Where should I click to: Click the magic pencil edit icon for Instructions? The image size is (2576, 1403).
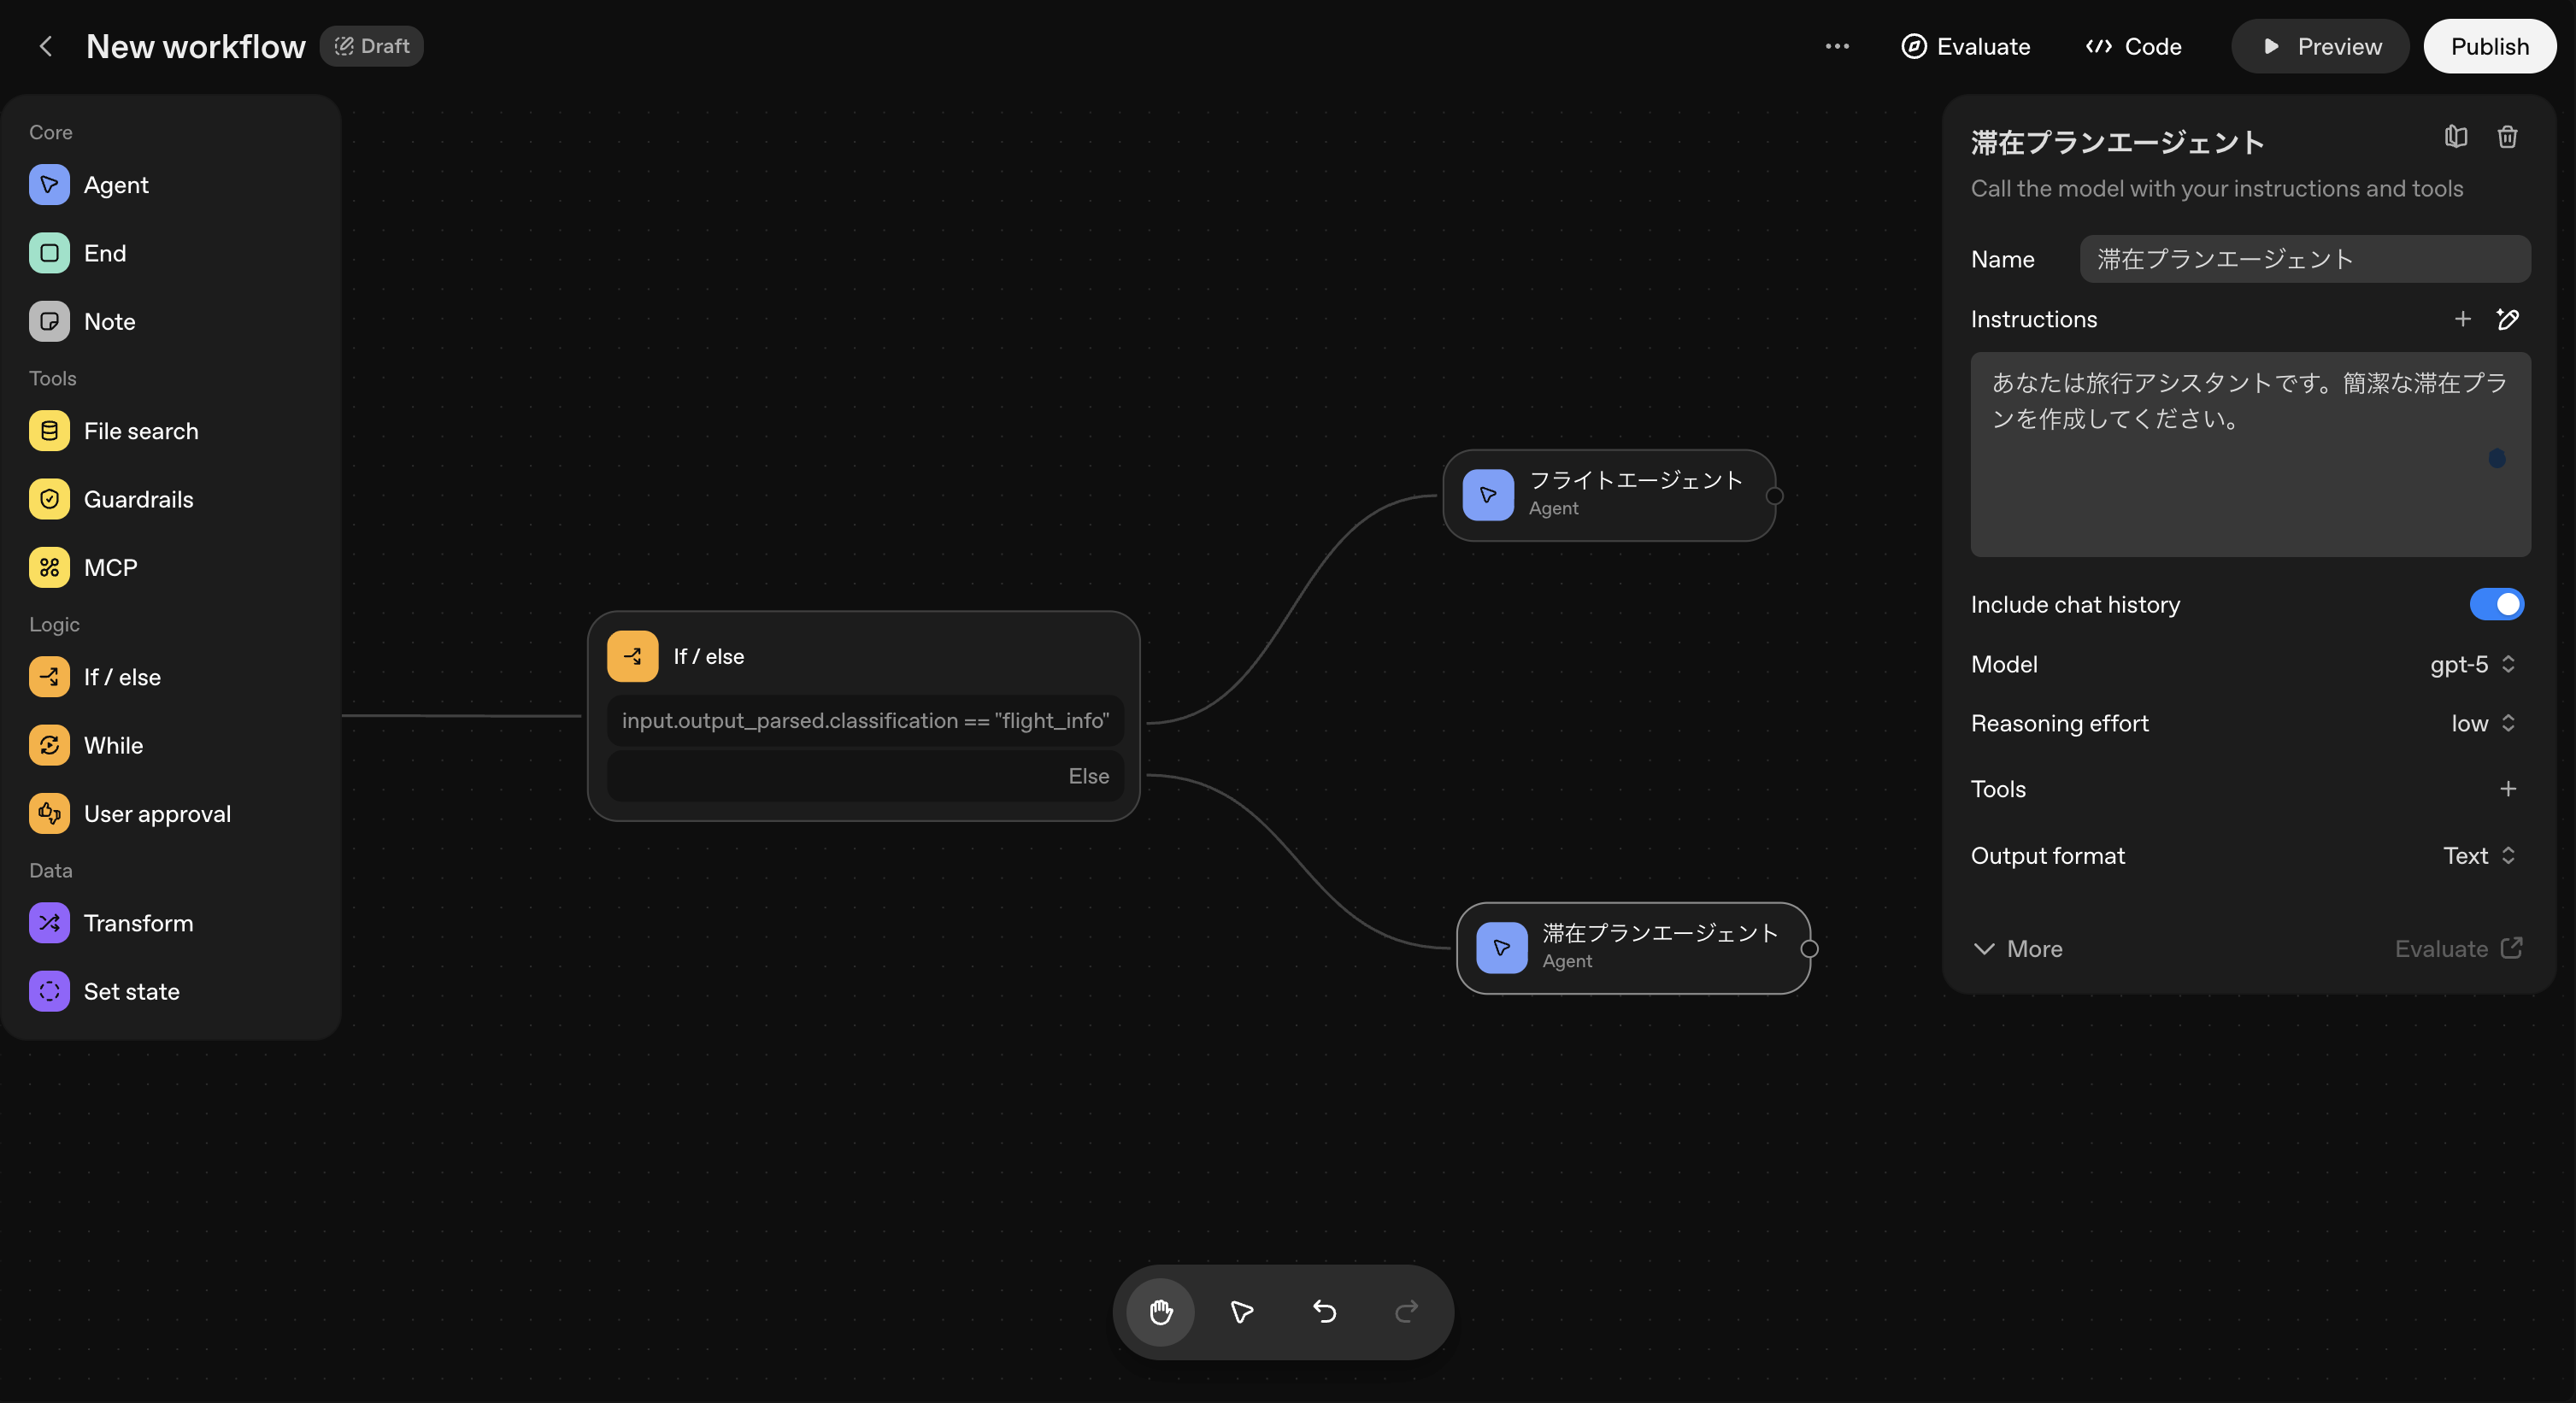[x=2507, y=319]
